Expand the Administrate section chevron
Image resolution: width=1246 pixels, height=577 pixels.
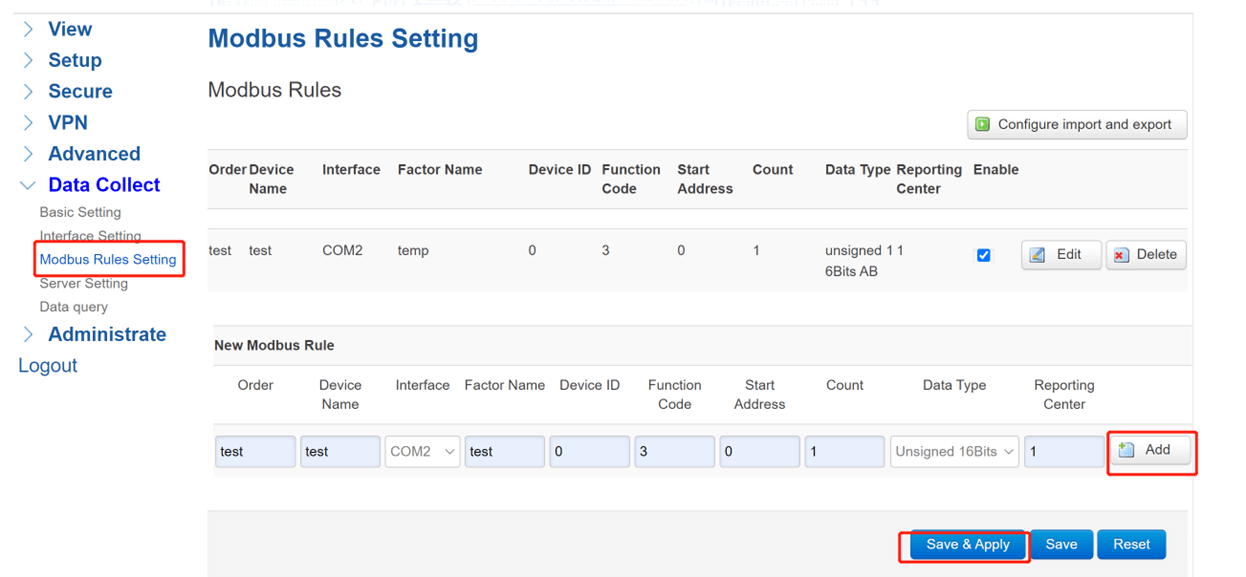(28, 334)
